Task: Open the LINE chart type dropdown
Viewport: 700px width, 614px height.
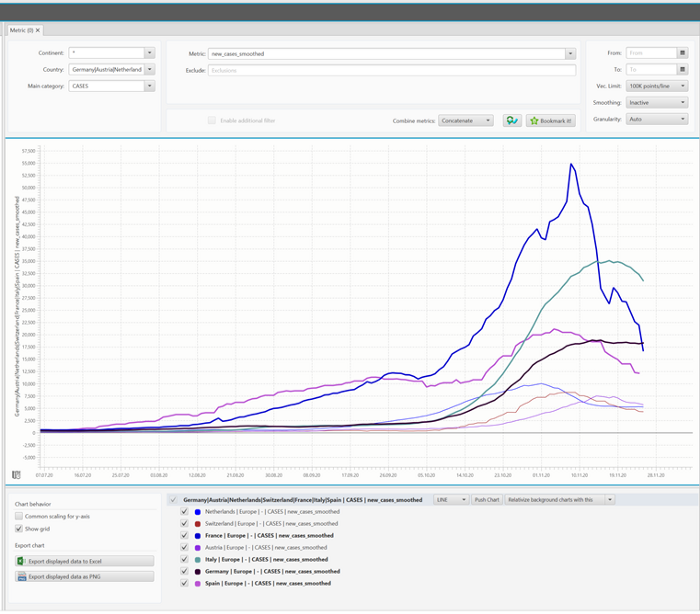Action: 450,499
